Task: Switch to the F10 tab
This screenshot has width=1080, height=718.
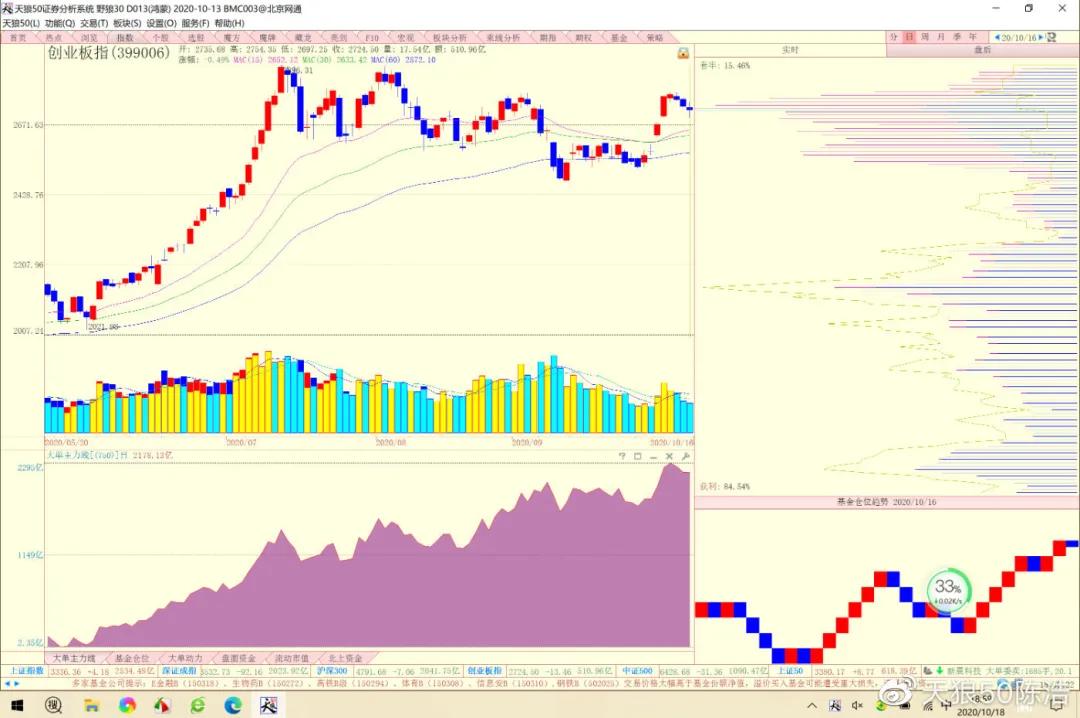Action: click(x=372, y=37)
